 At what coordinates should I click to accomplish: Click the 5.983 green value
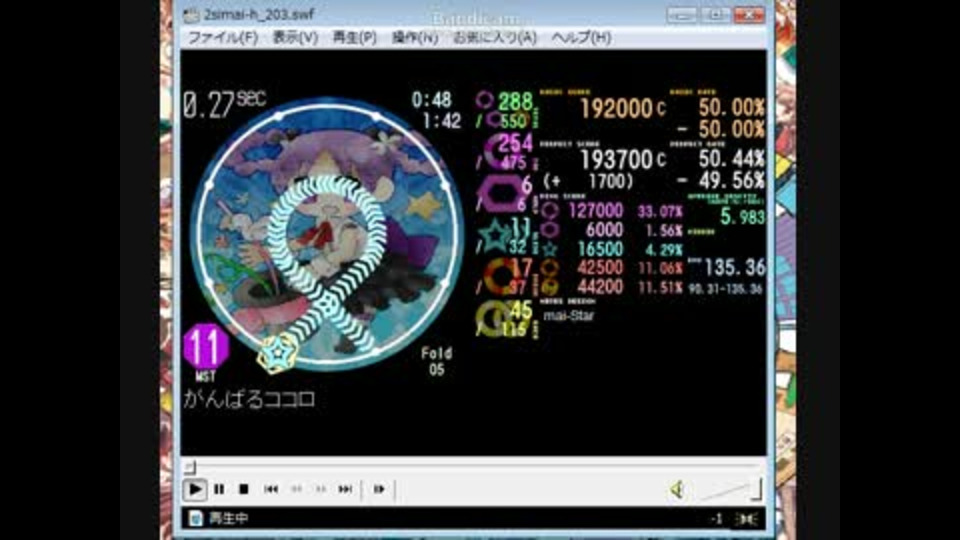(743, 217)
